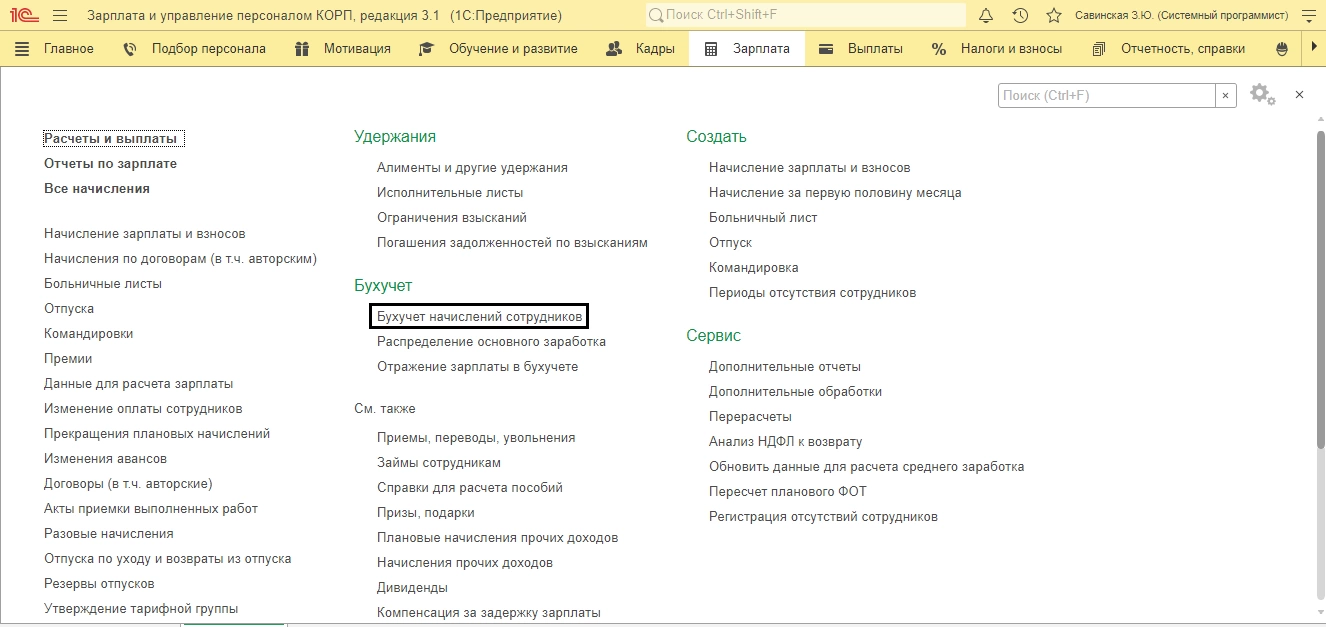Open Утверждение тарифной группы
Viewport: 1326px width, 627px height.
pos(141,609)
